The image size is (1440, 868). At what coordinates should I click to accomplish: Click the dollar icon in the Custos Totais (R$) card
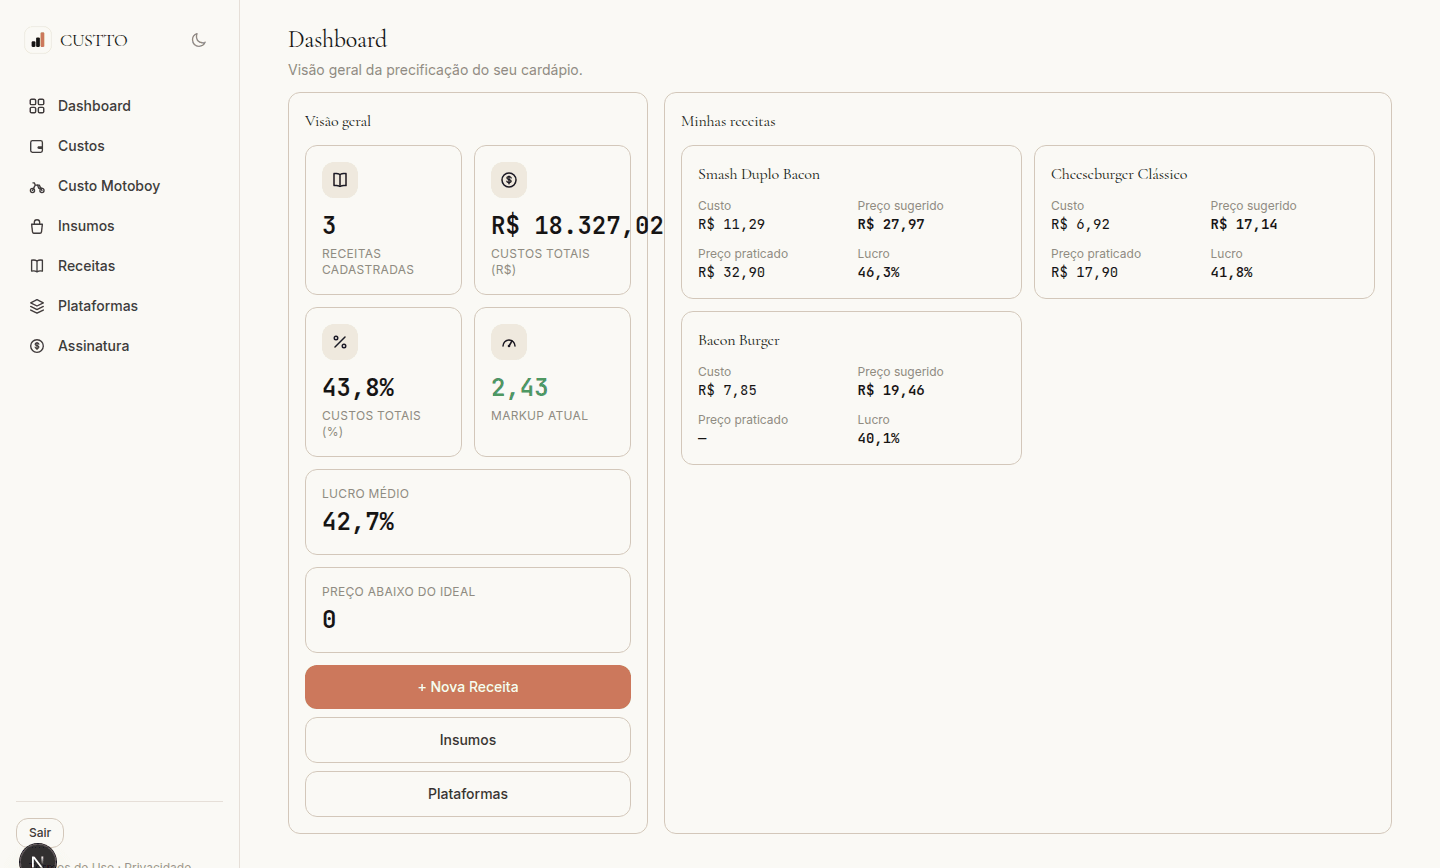pyautogui.click(x=509, y=180)
